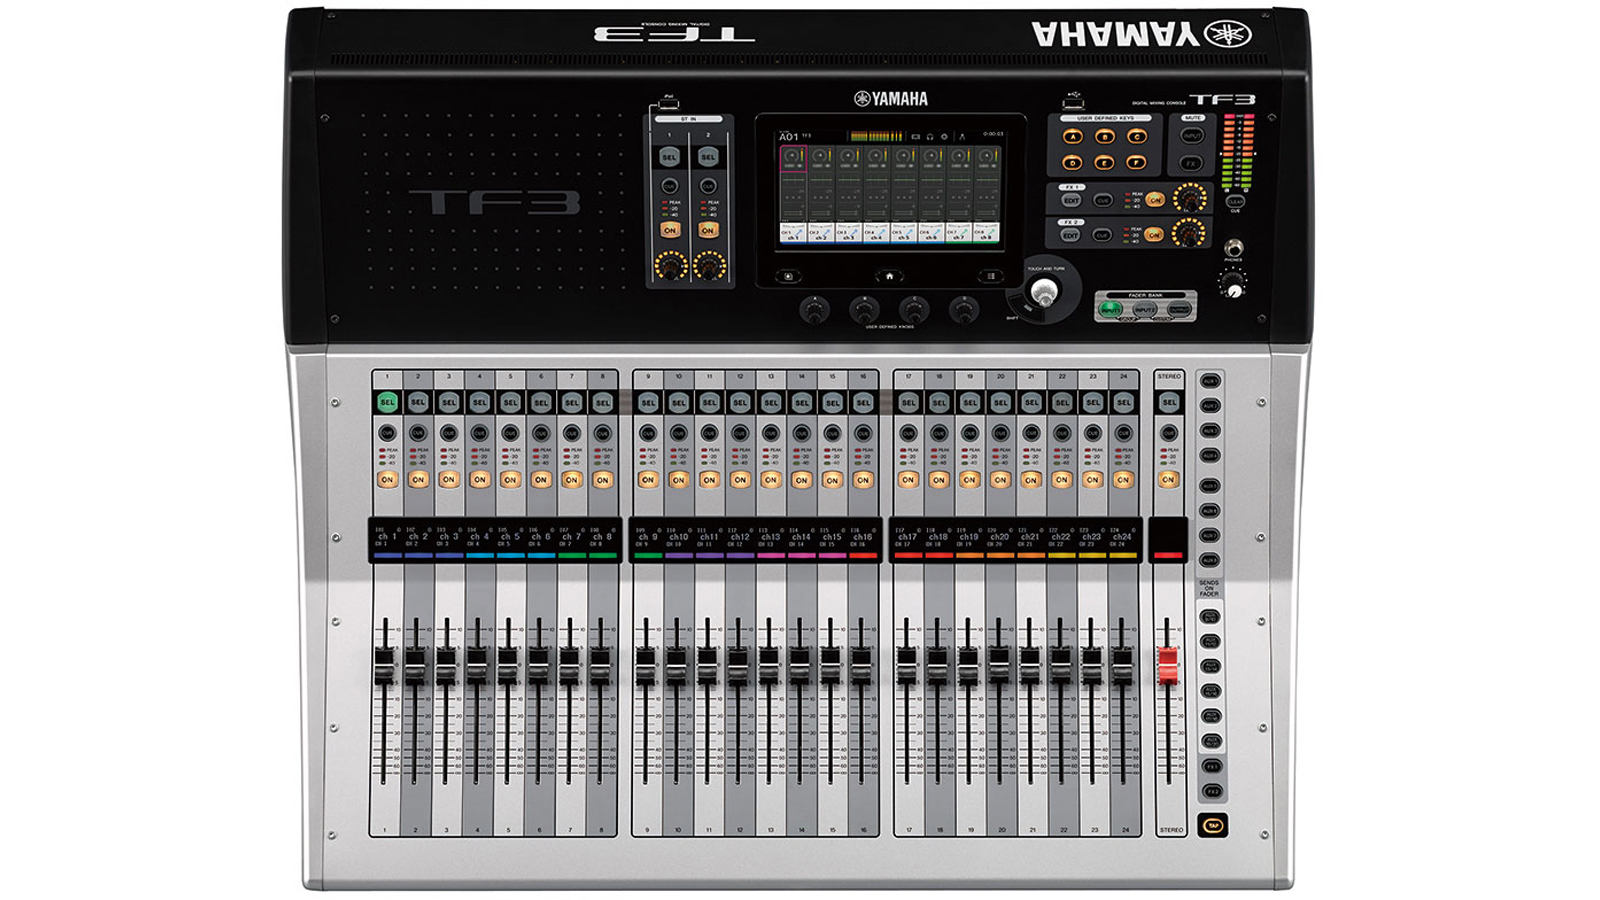Click the Touch and Turn knob
The width and height of the screenshot is (1600, 900).
[x=1044, y=292]
